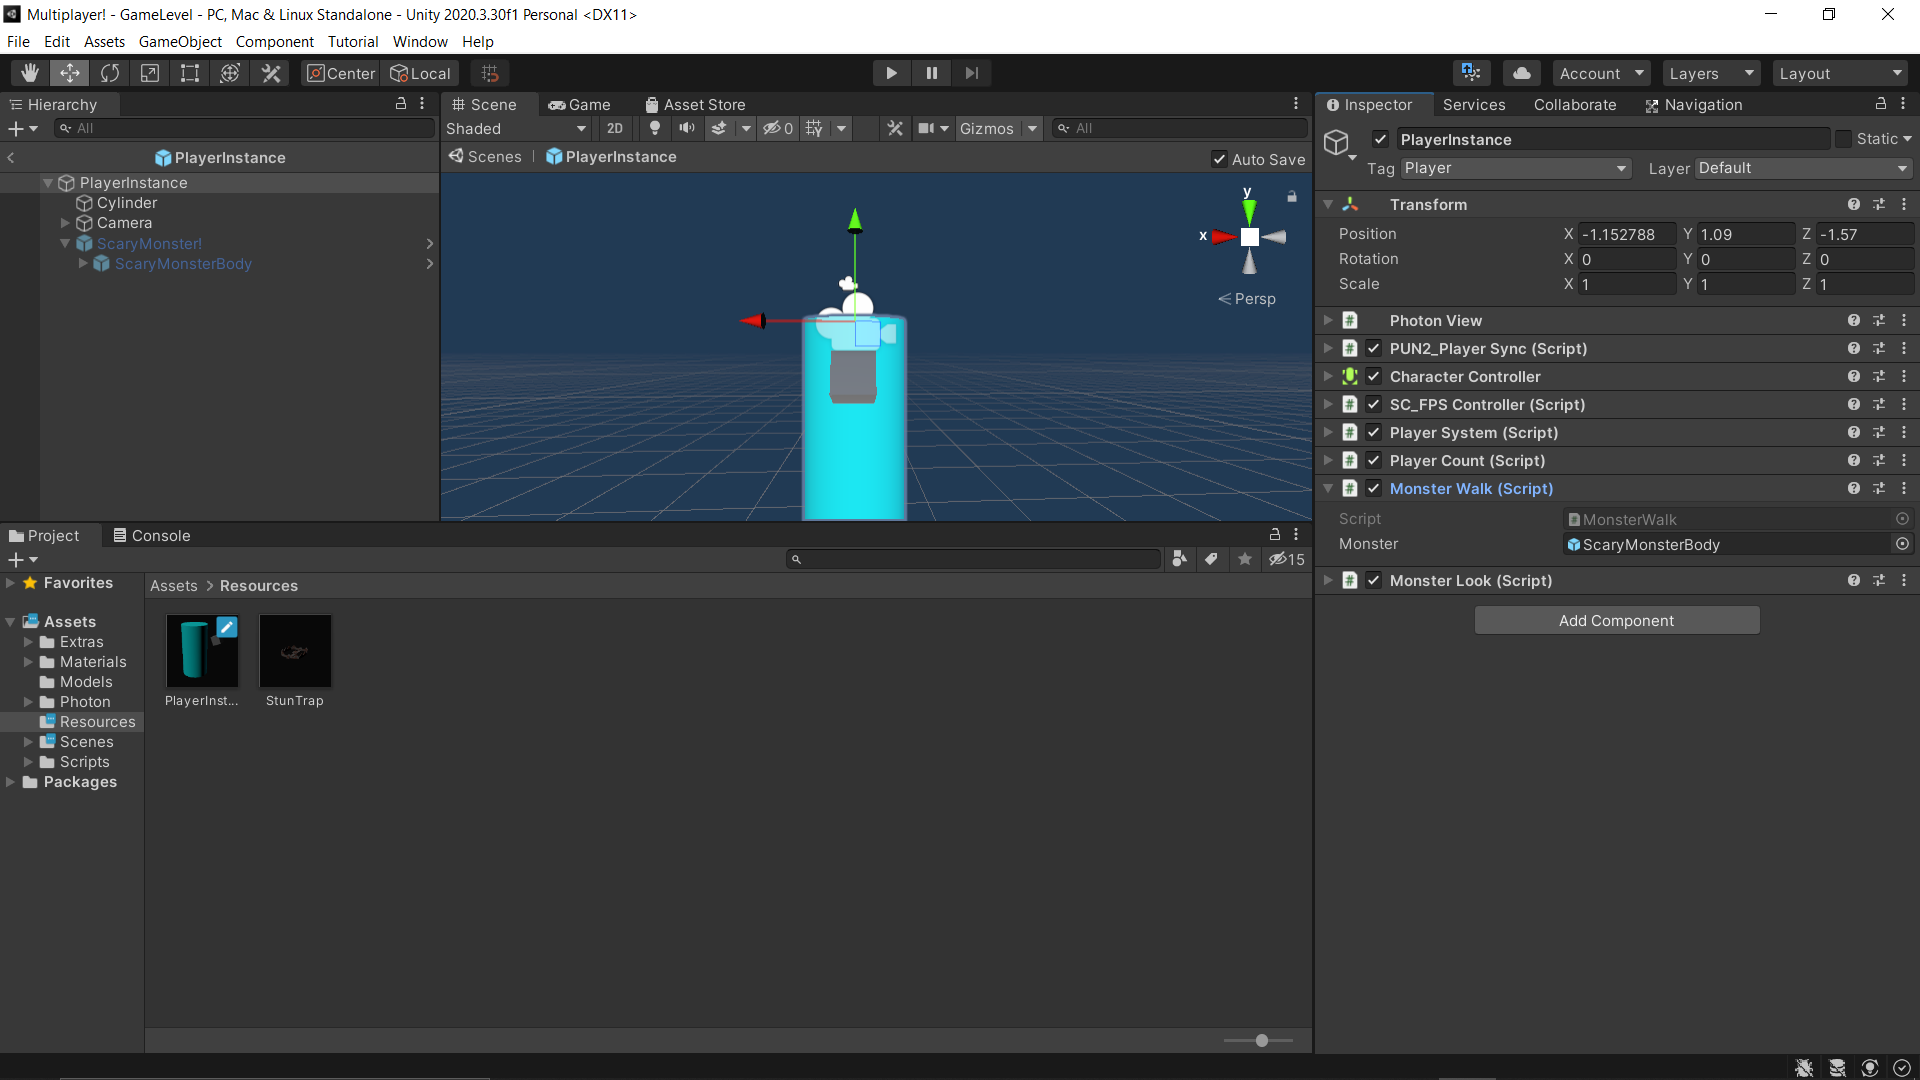1920x1080 pixels.
Task: Switch to the Console tab
Action: [151, 536]
